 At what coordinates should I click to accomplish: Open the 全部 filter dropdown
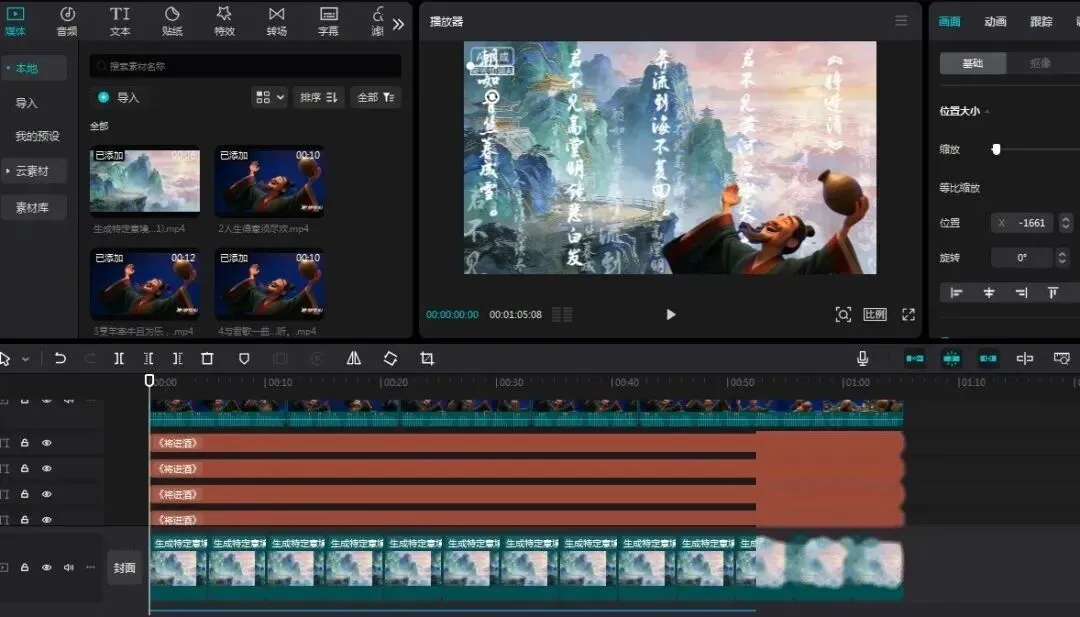375,97
